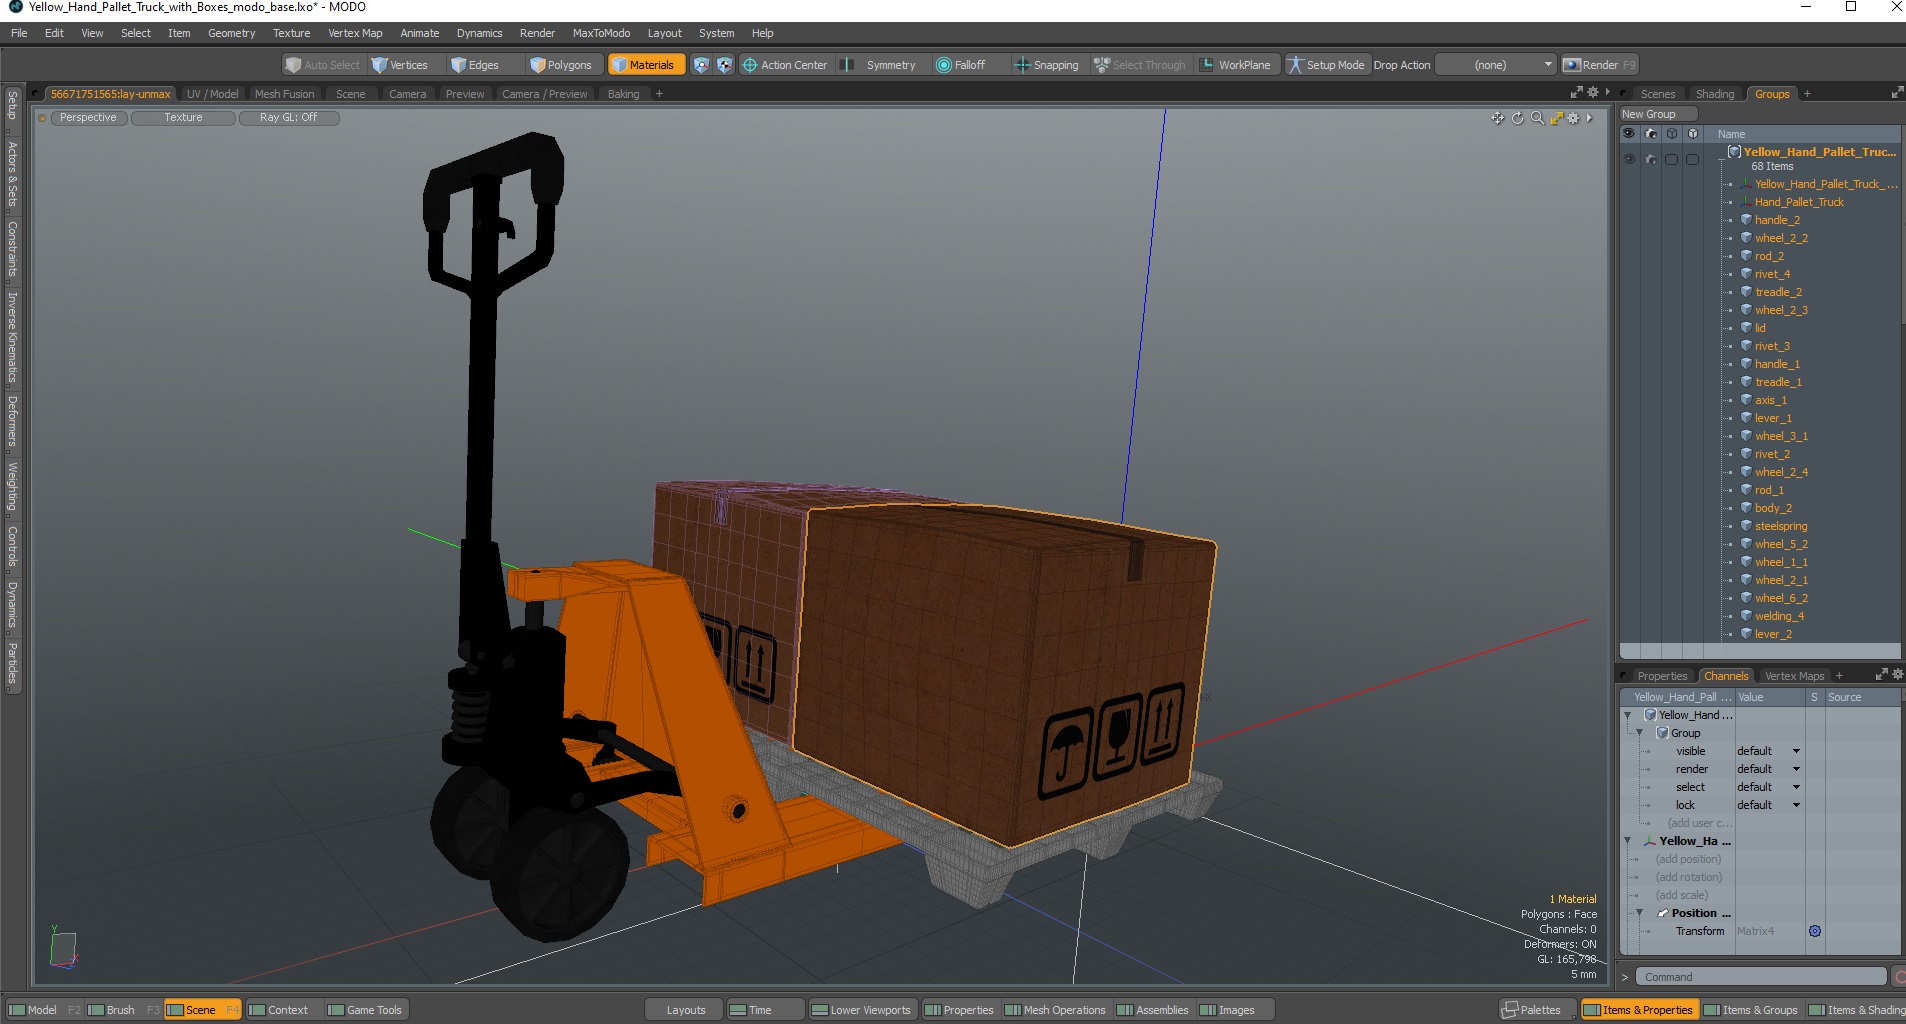
Task: Switch to the Camera / Preview tab
Action: 544,94
